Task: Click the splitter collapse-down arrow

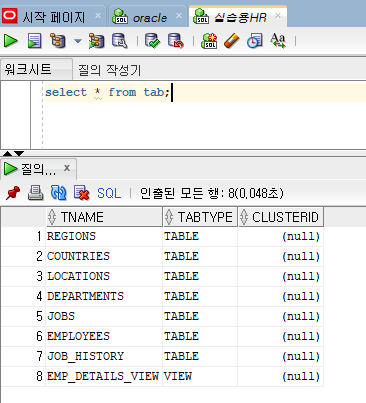Action: click(x=19, y=154)
